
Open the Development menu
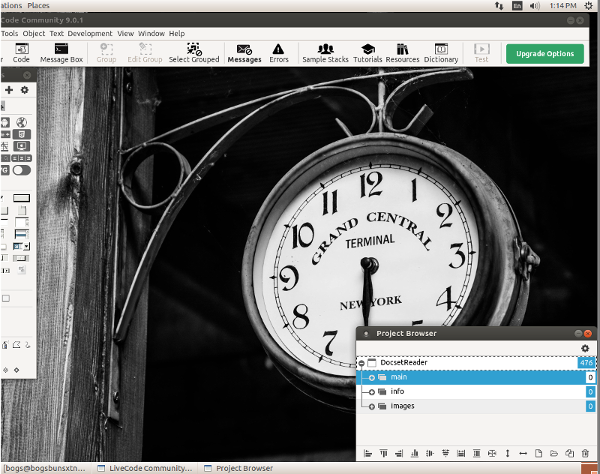pyautogui.click(x=90, y=33)
